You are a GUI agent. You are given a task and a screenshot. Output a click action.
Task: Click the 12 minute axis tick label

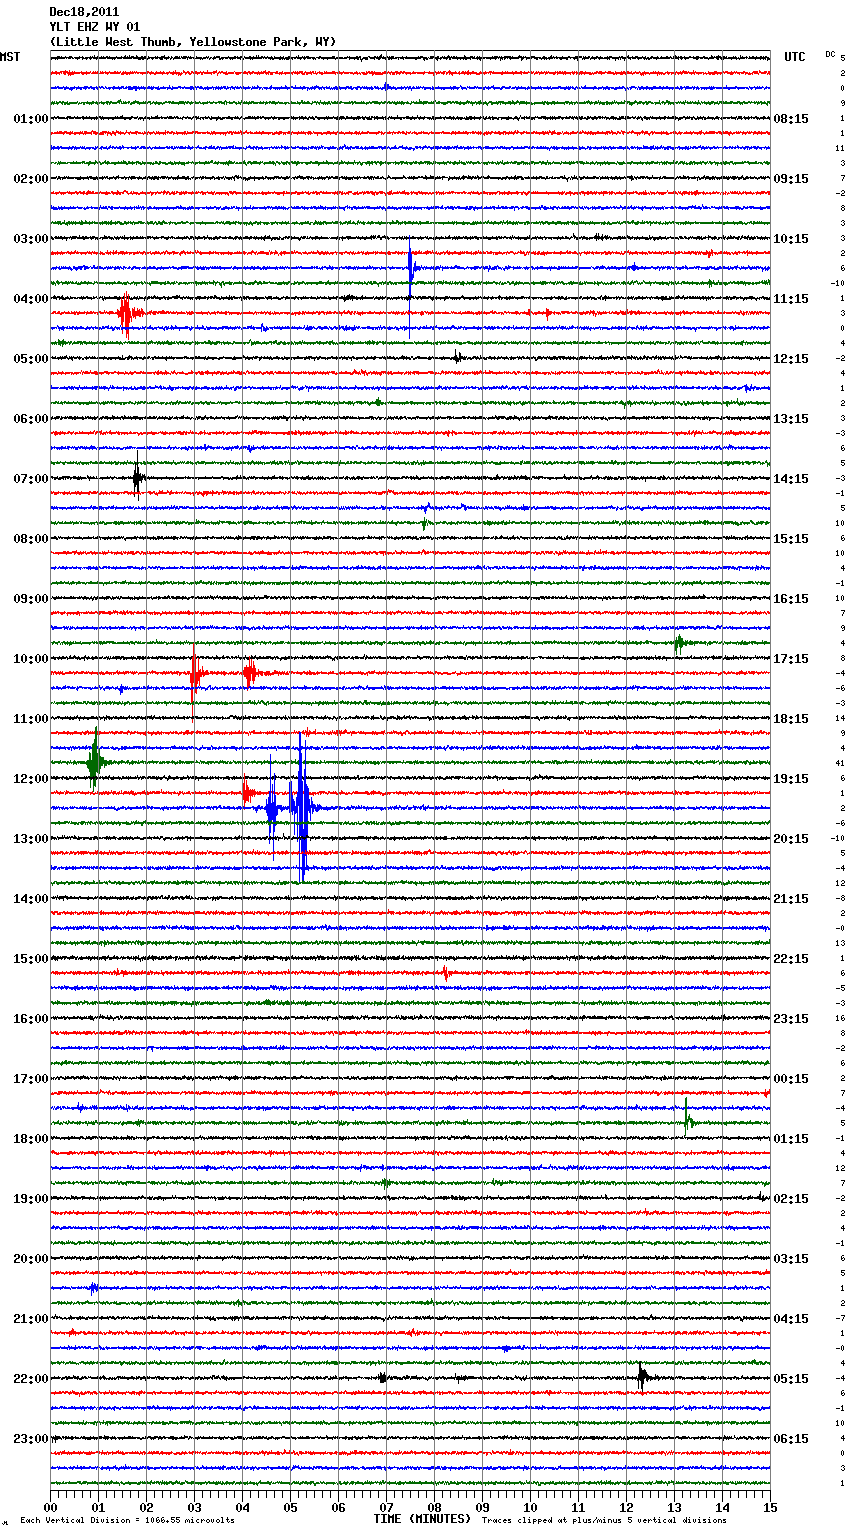pyautogui.click(x=626, y=1507)
